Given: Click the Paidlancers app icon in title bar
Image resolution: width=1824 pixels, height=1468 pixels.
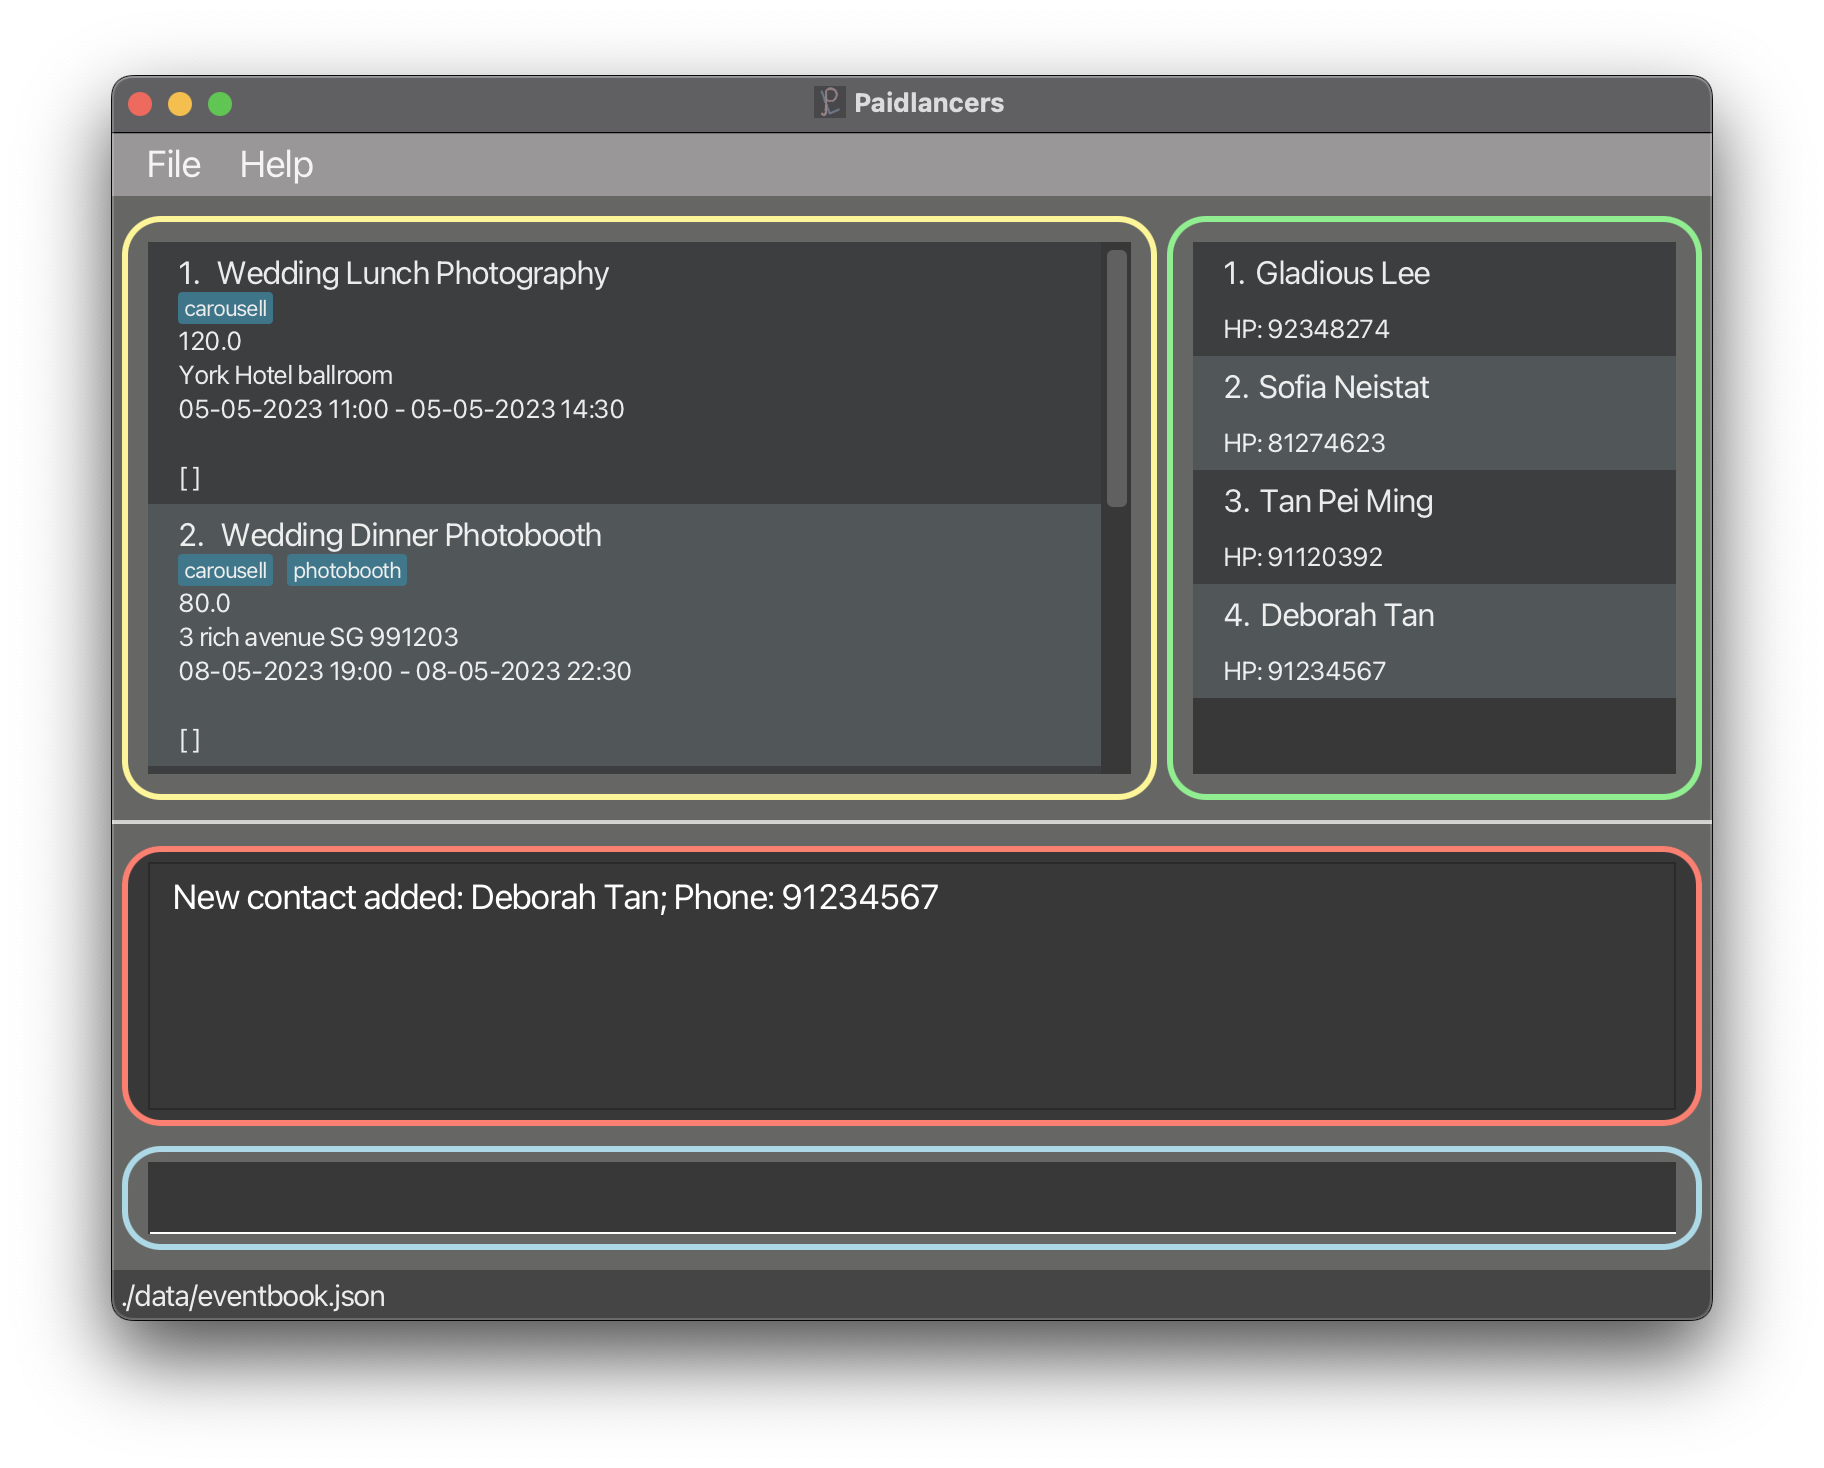Looking at the screenshot, I should tap(829, 102).
